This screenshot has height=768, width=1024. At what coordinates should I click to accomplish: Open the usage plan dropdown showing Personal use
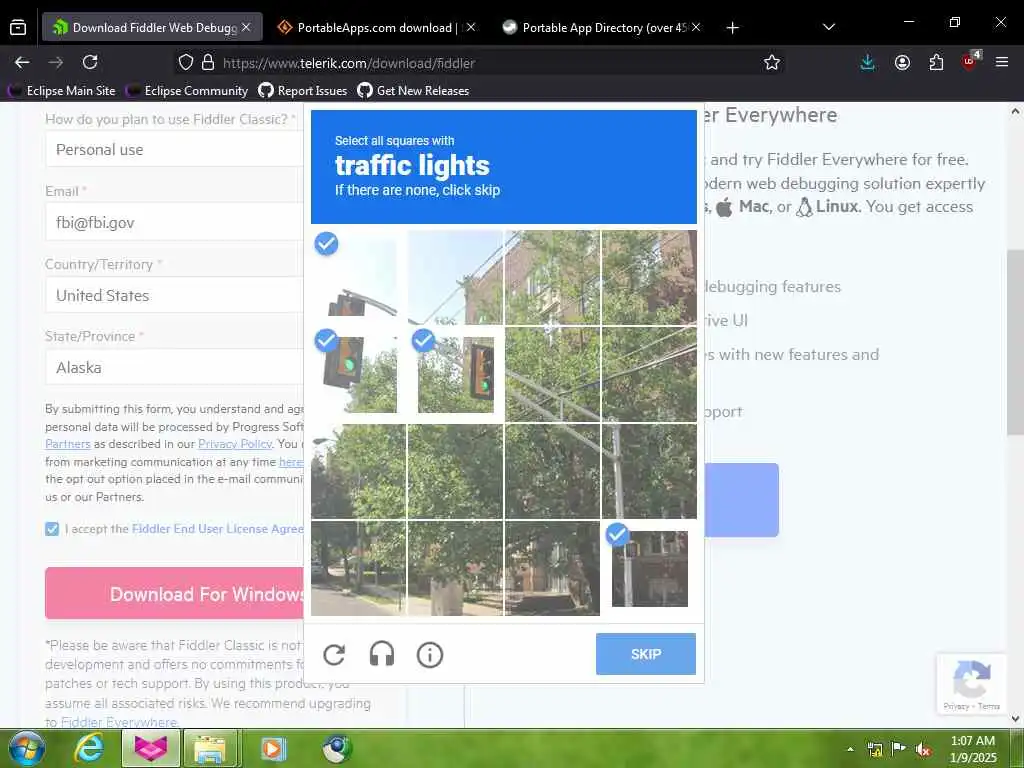coord(174,150)
